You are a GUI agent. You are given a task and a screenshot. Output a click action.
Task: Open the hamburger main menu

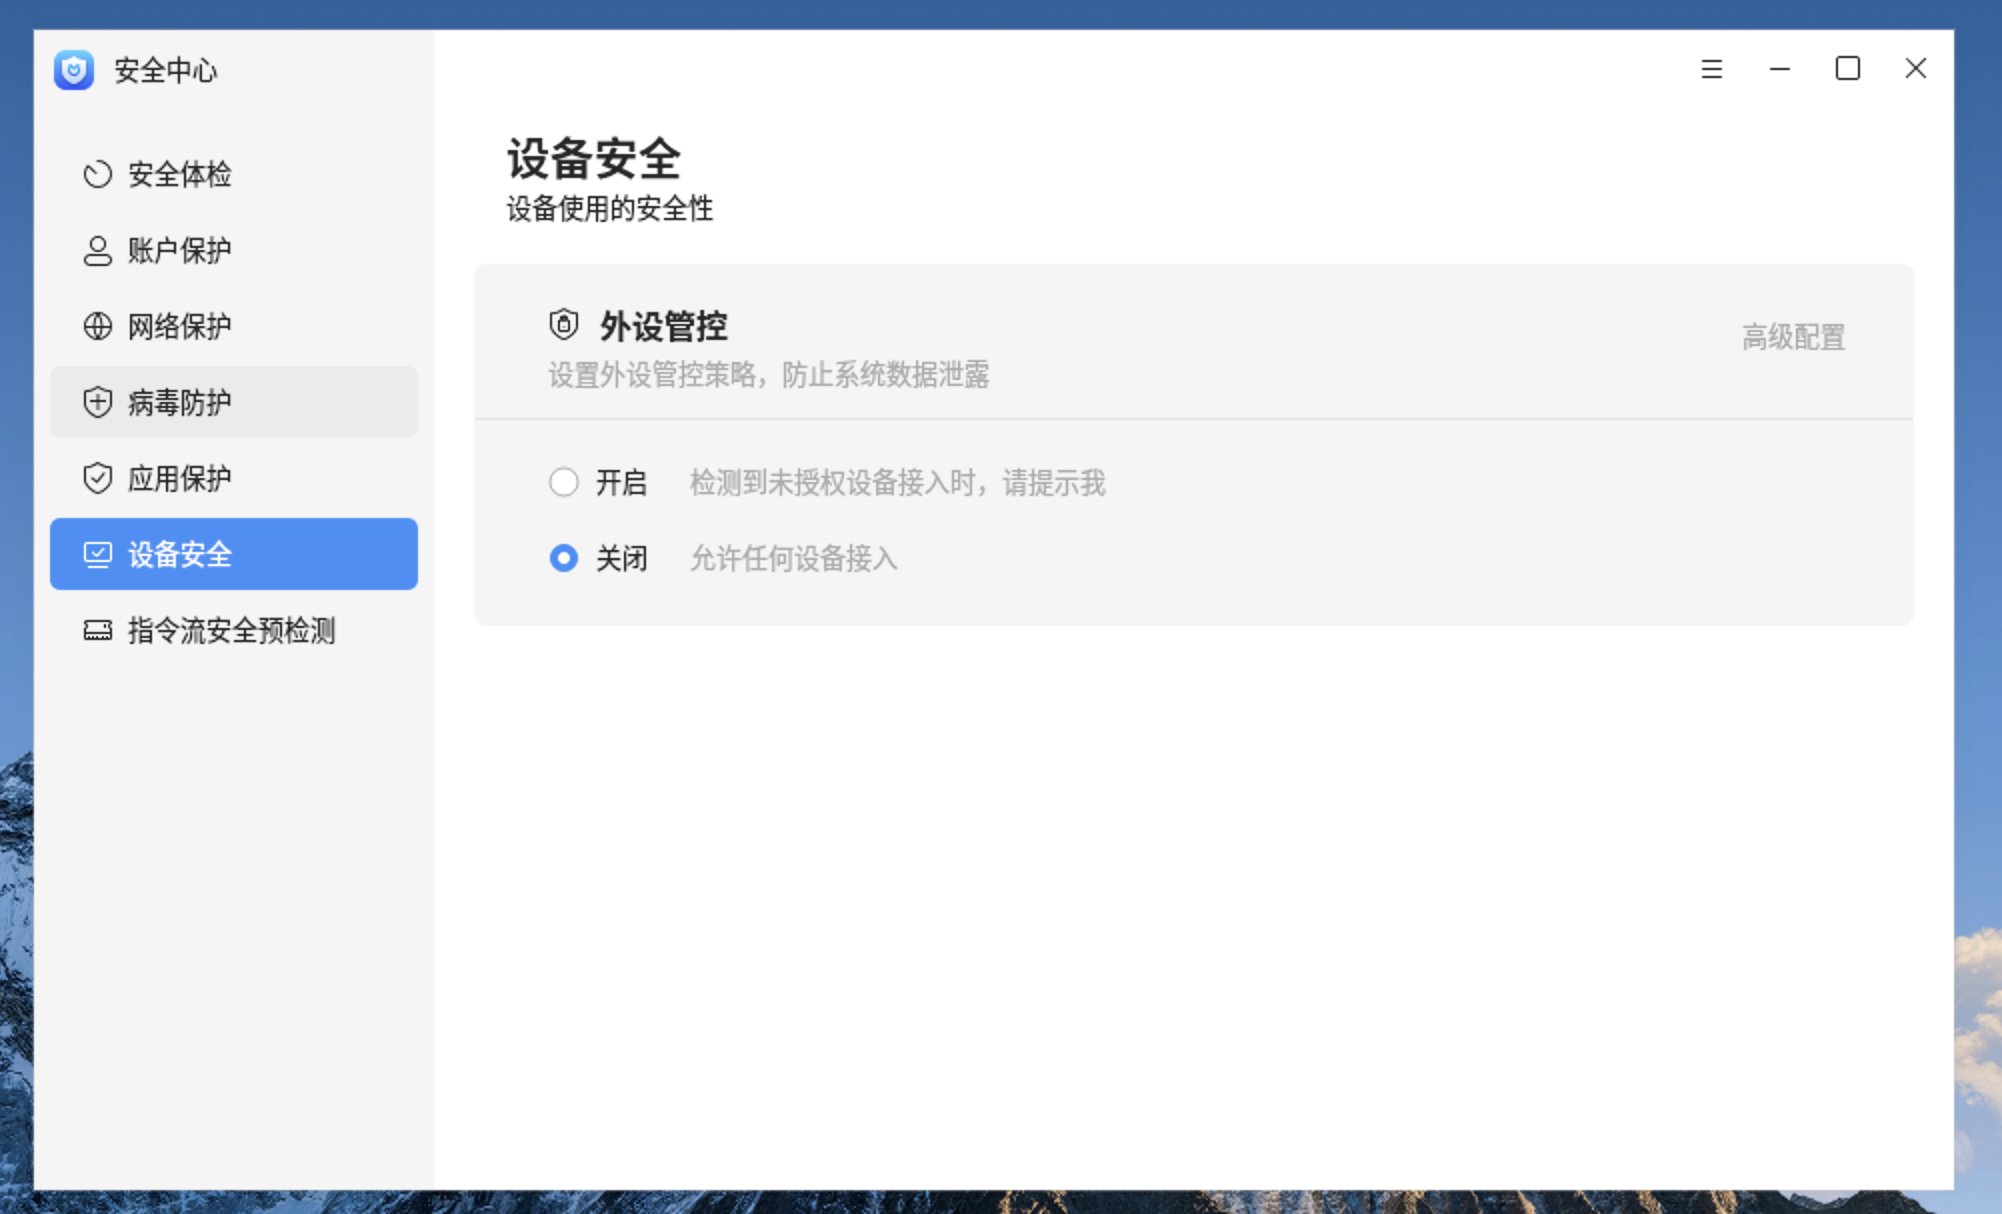[x=1712, y=69]
